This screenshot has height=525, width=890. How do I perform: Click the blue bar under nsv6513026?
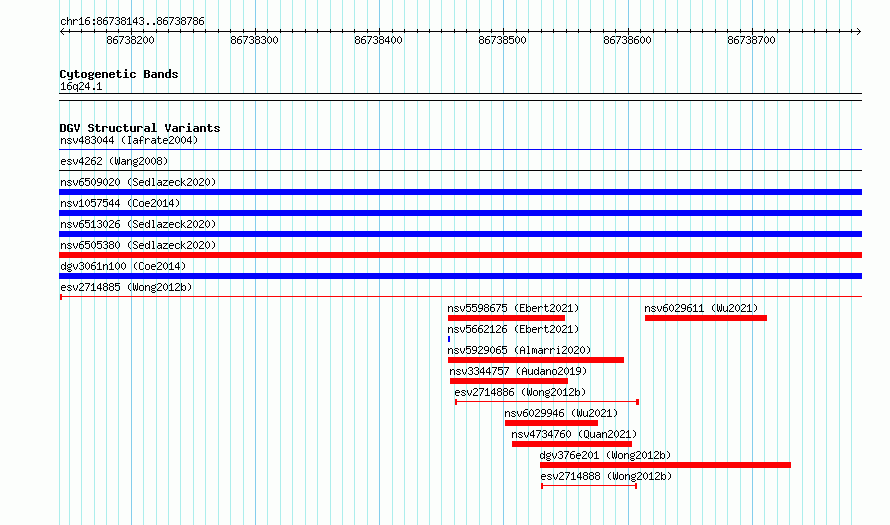[460, 234]
